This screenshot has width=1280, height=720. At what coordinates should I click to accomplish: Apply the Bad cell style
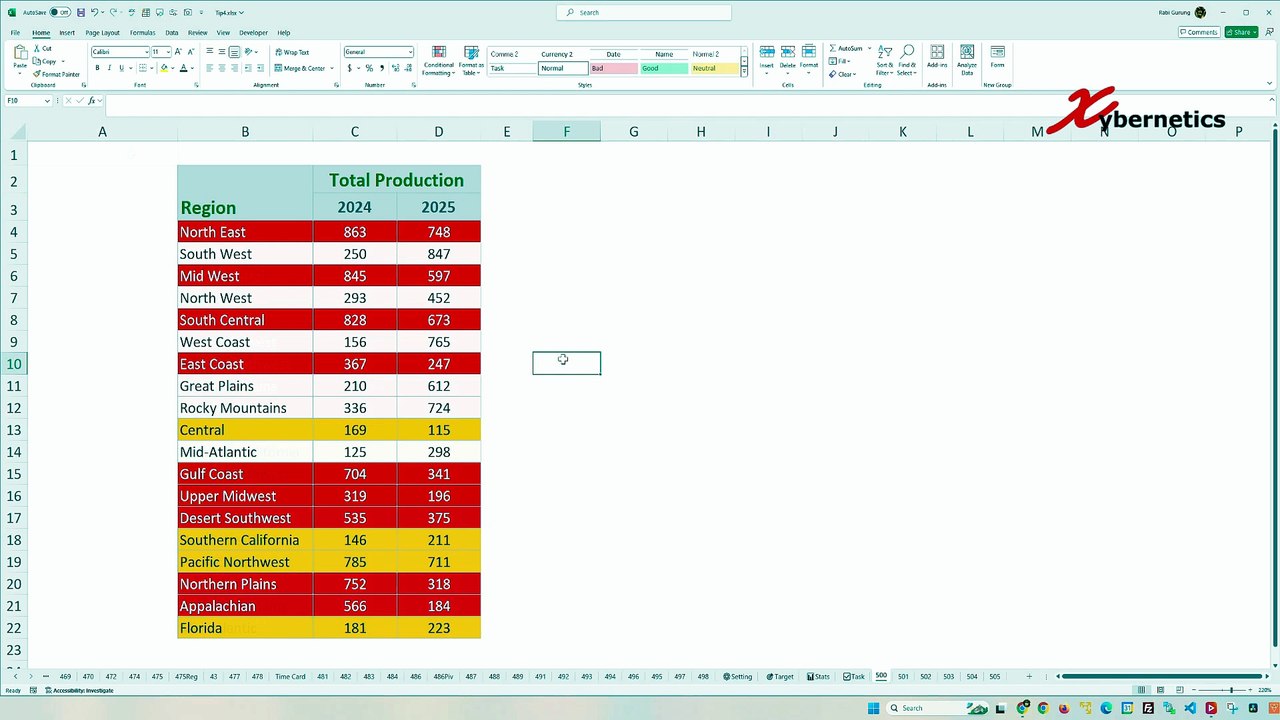click(x=613, y=68)
